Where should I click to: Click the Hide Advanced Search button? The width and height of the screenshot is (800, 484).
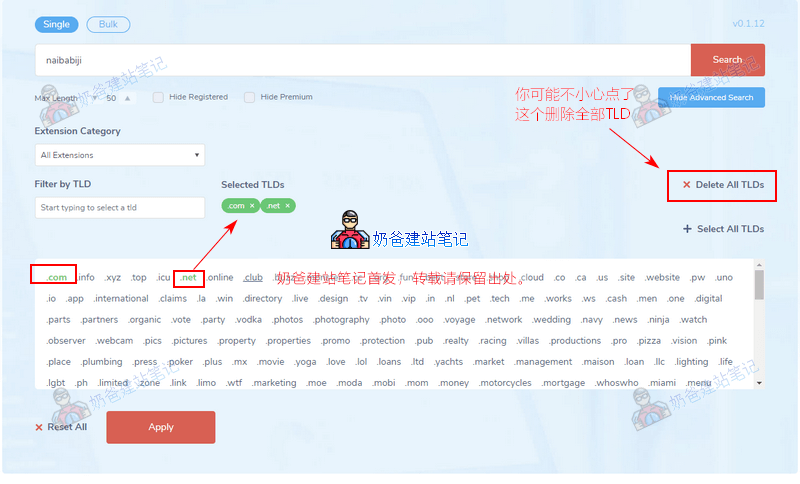711,98
